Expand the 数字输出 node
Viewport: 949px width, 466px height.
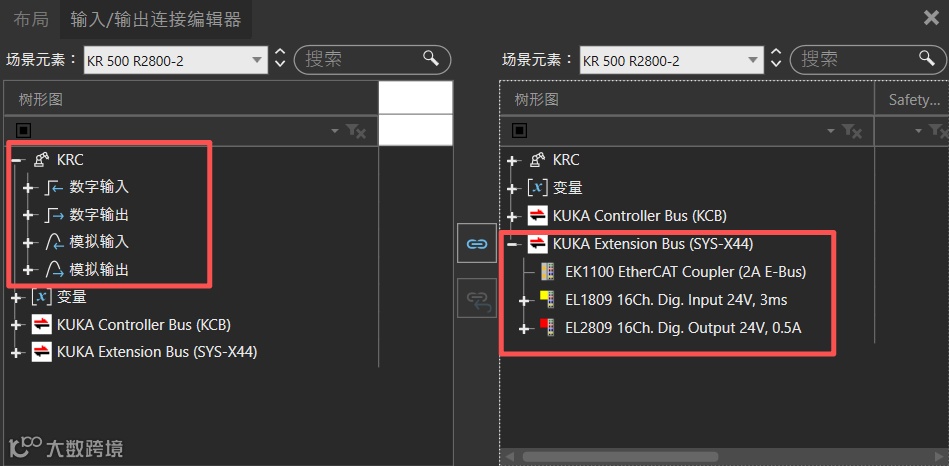click(28, 215)
